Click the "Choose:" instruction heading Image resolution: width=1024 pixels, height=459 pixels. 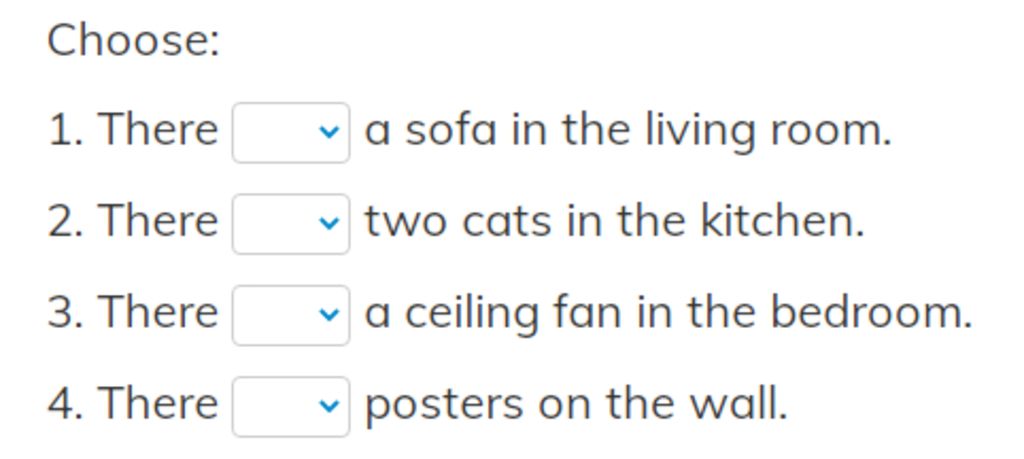134,40
